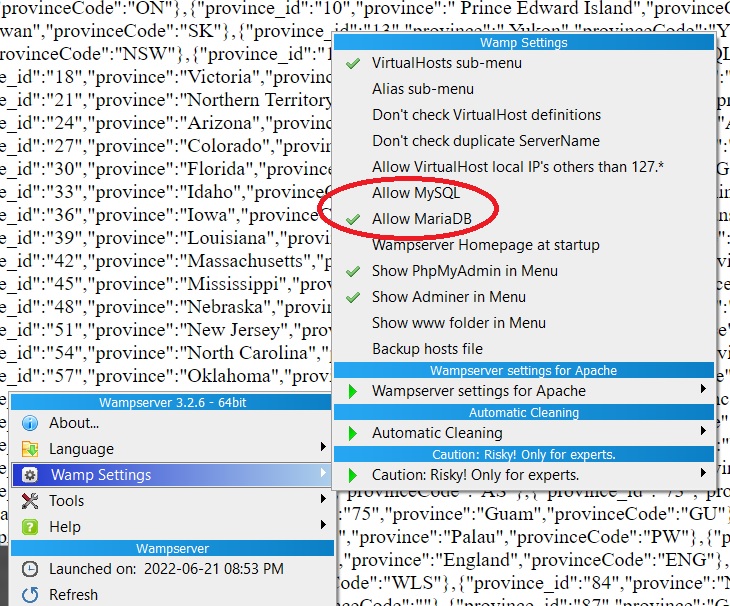Click the Language download-folder icon
Screen dimensions: 730x606
pos(30,449)
